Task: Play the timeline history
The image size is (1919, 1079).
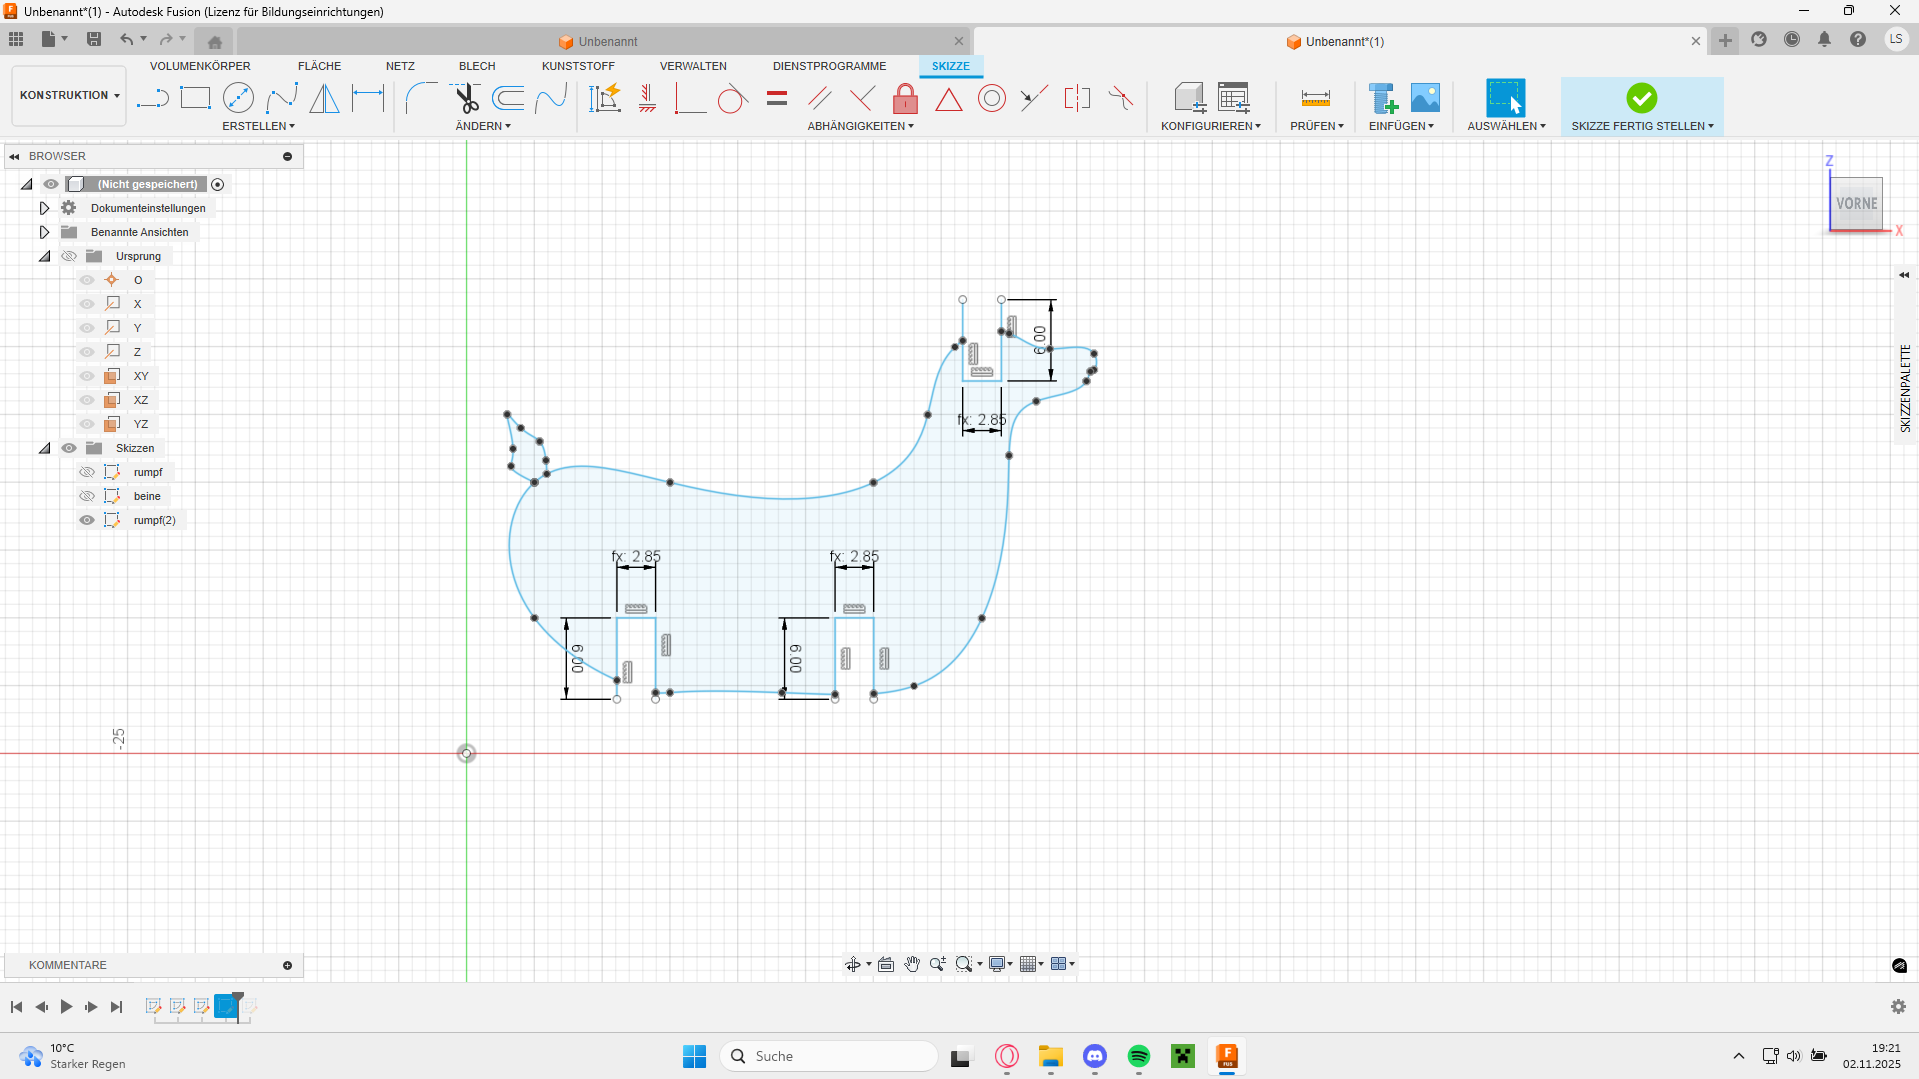Action: click(x=66, y=1007)
